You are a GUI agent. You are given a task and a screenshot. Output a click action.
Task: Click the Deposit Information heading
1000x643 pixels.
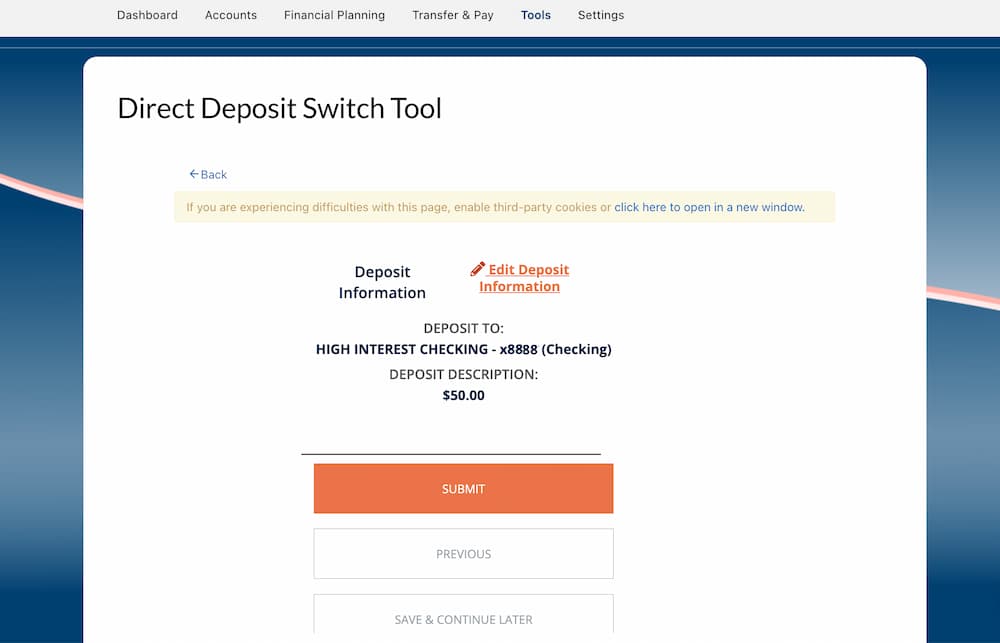(x=382, y=282)
